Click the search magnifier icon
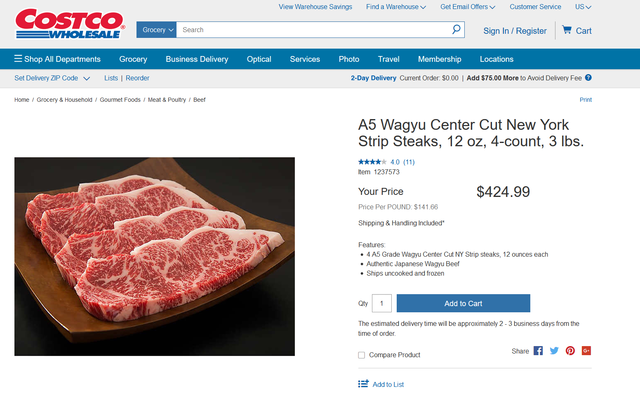Screen dimensions: 640x398 (456, 29)
